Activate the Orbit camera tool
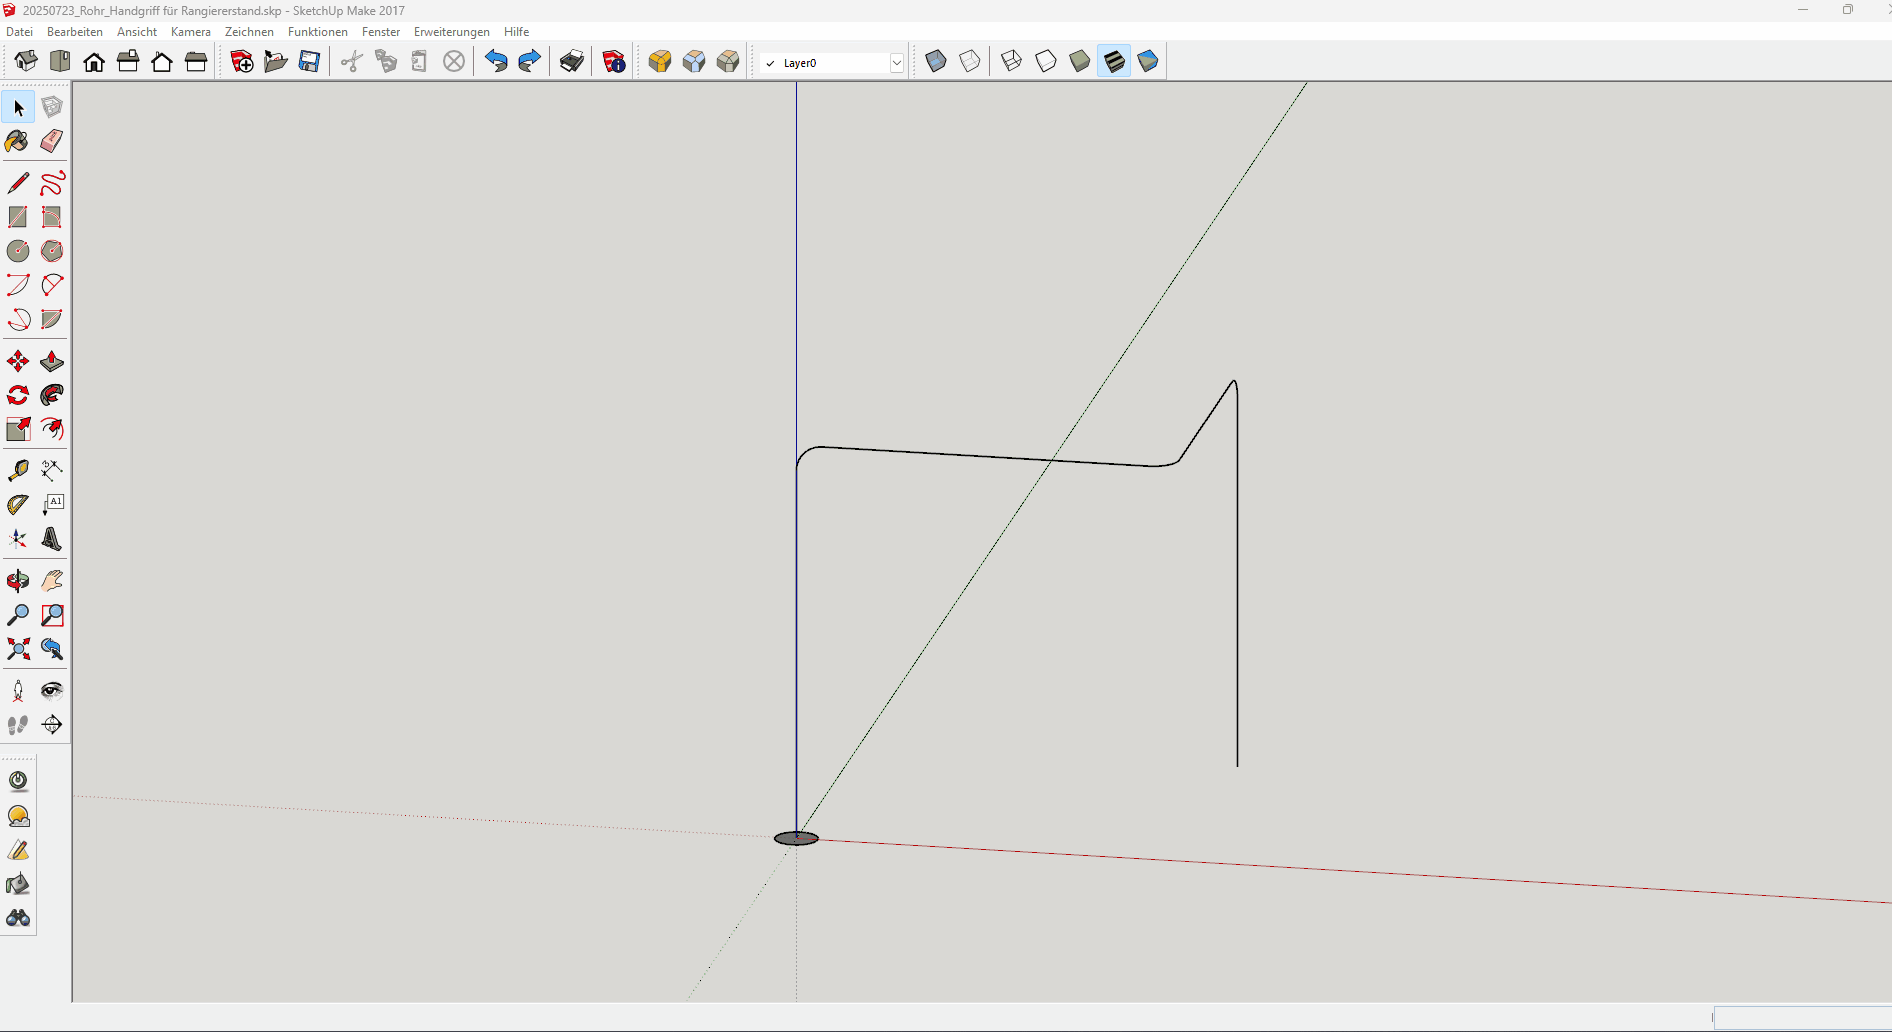This screenshot has width=1892, height=1032. [x=18, y=581]
